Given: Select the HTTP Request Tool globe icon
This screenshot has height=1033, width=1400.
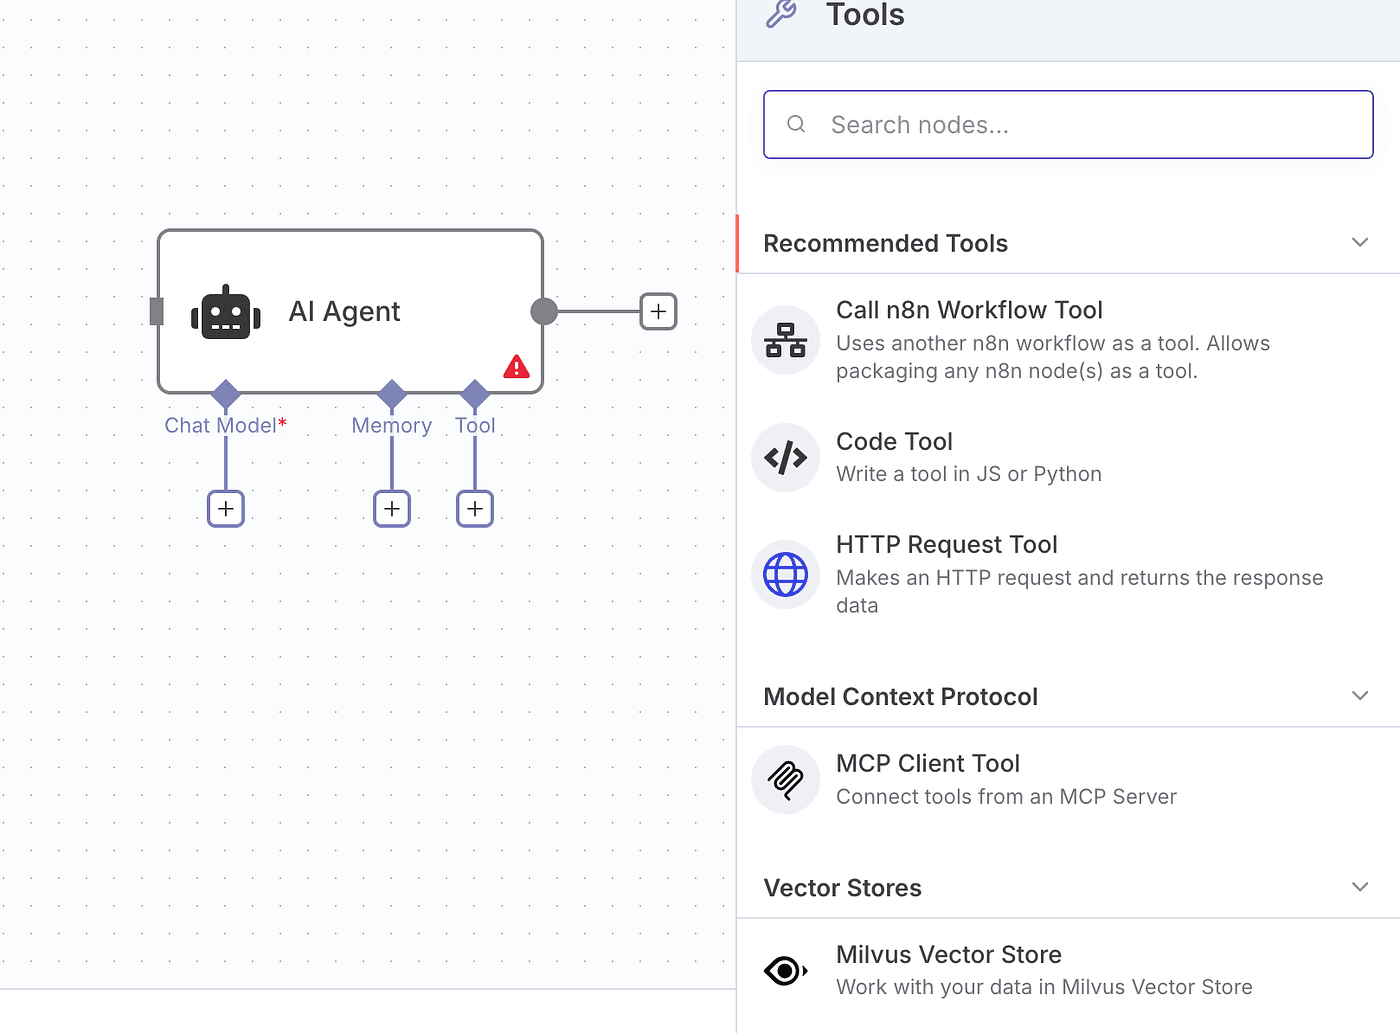Looking at the screenshot, I should tap(786, 575).
